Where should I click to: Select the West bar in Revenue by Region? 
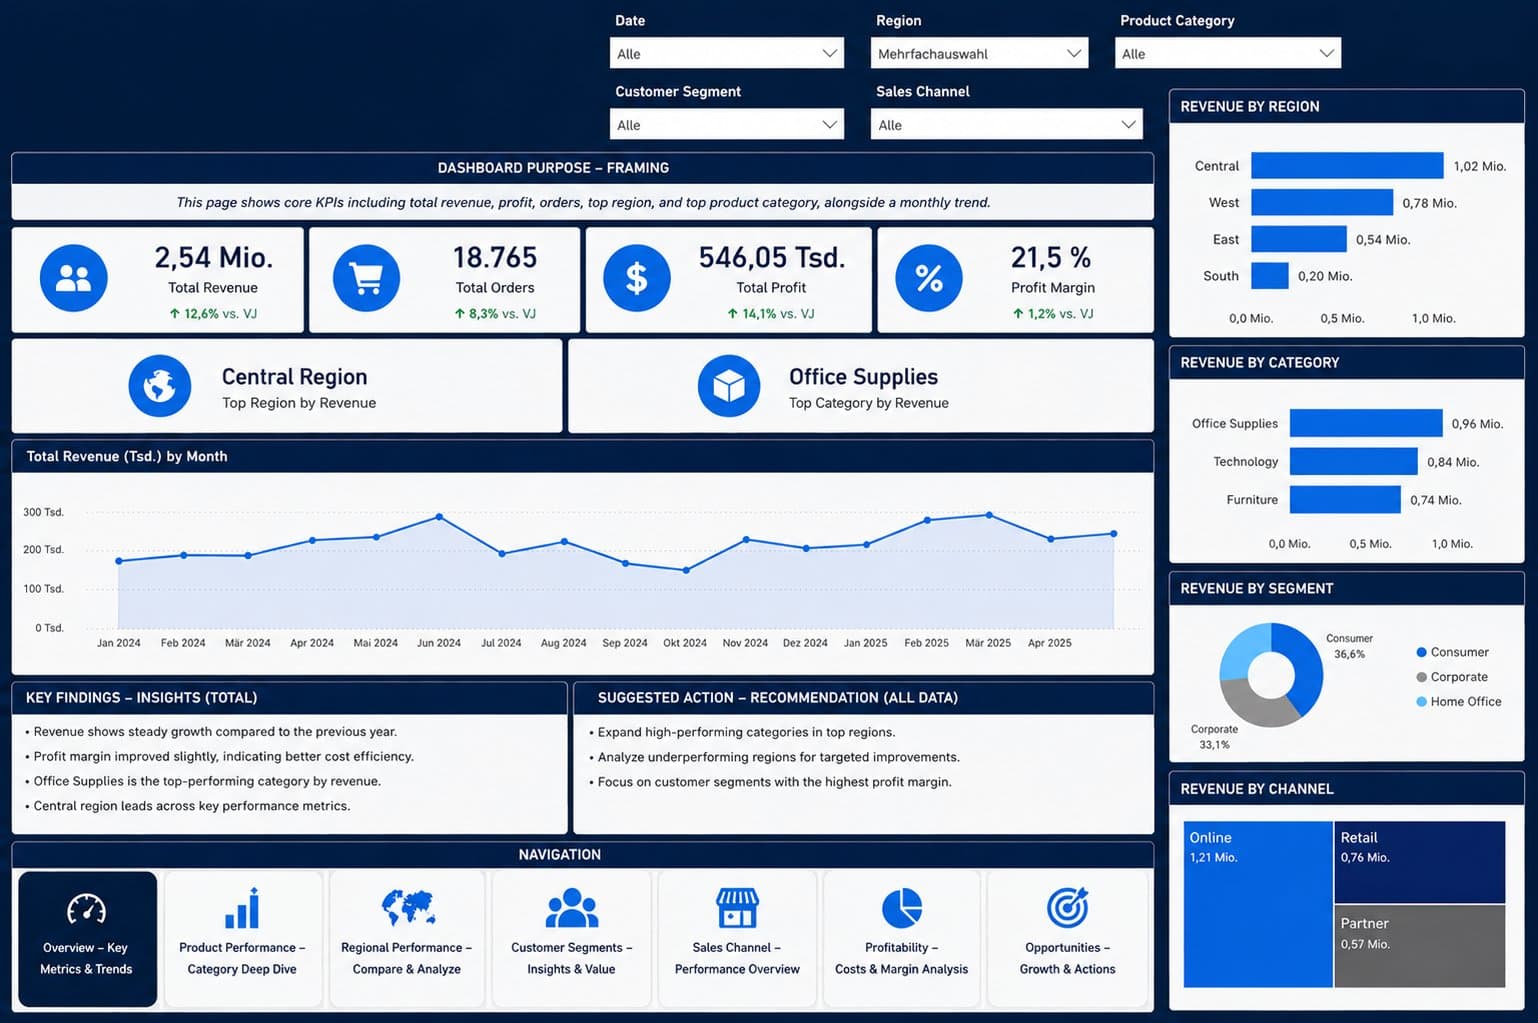[x=1322, y=202]
